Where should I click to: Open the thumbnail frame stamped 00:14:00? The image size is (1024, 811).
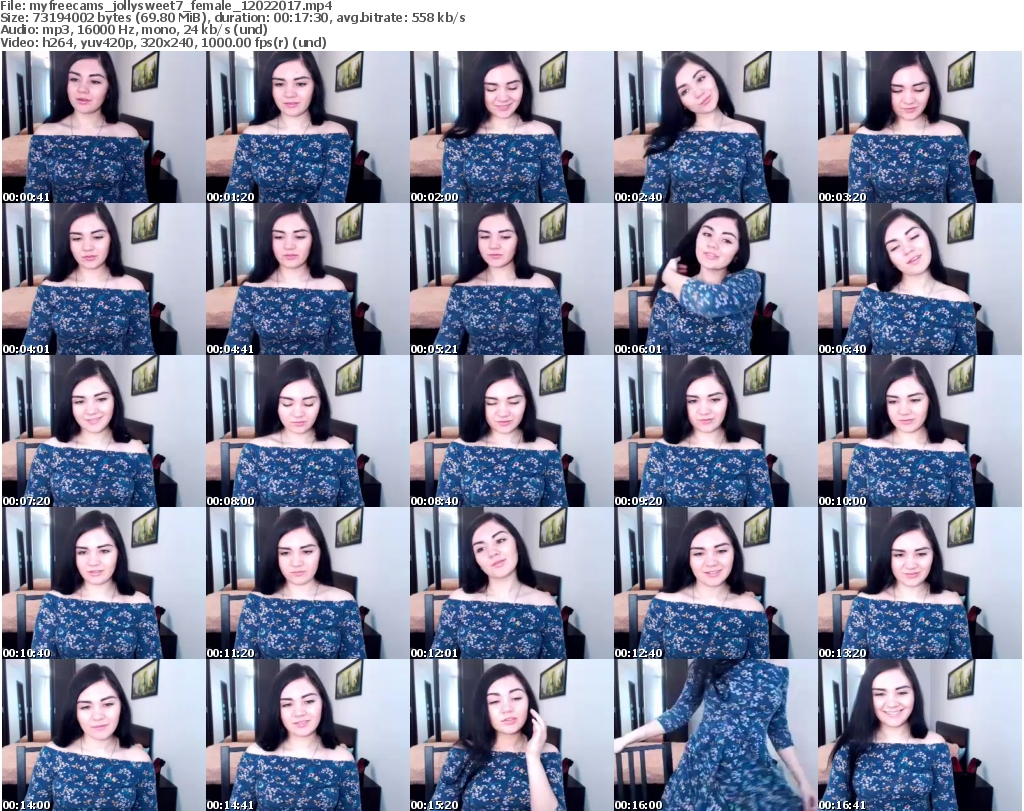[x=103, y=735]
